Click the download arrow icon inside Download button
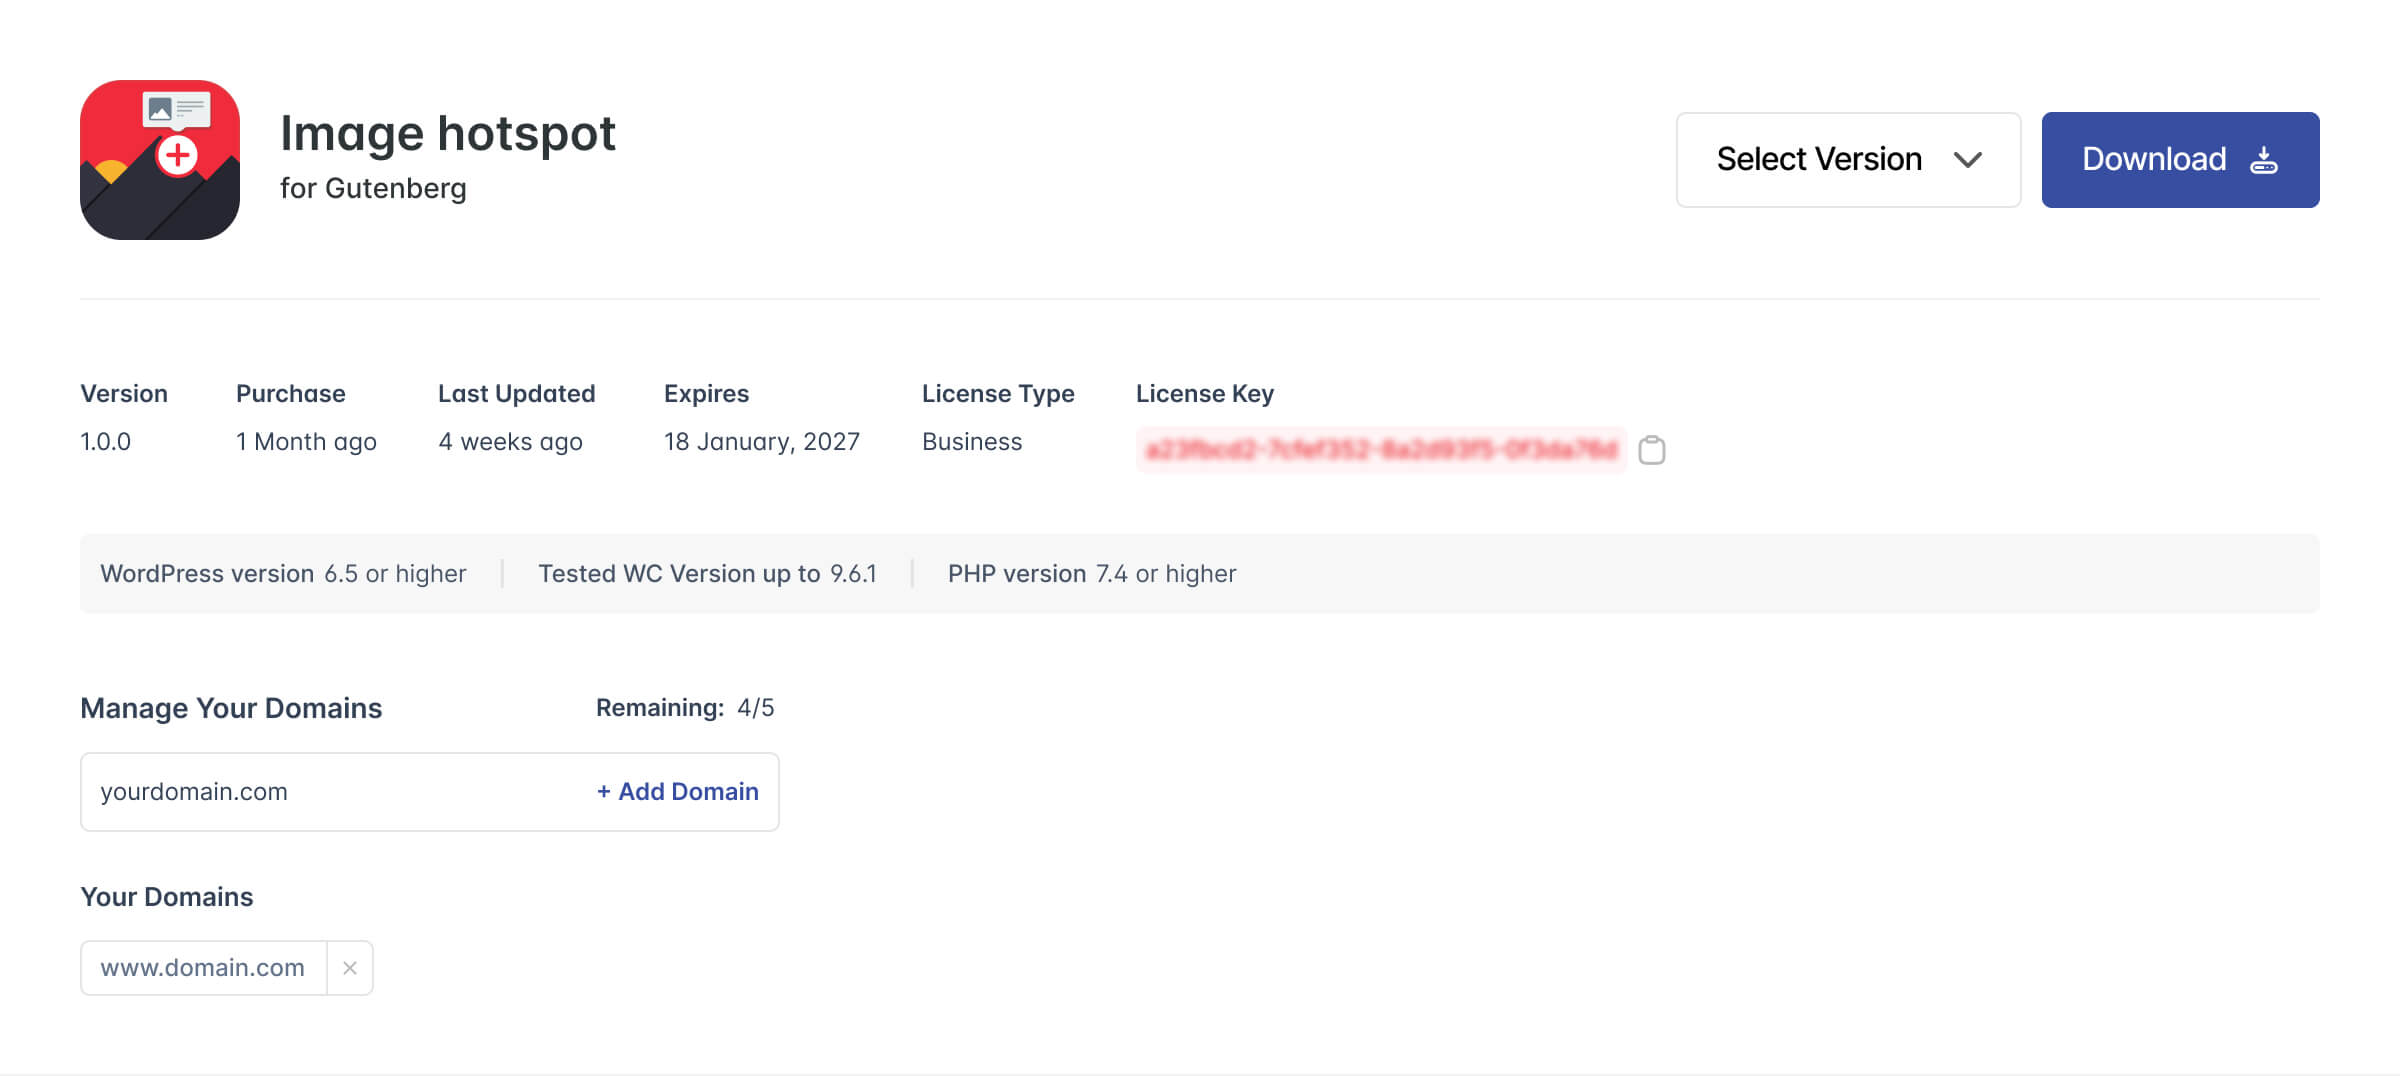This screenshot has height=1076, width=2400. point(2263,159)
